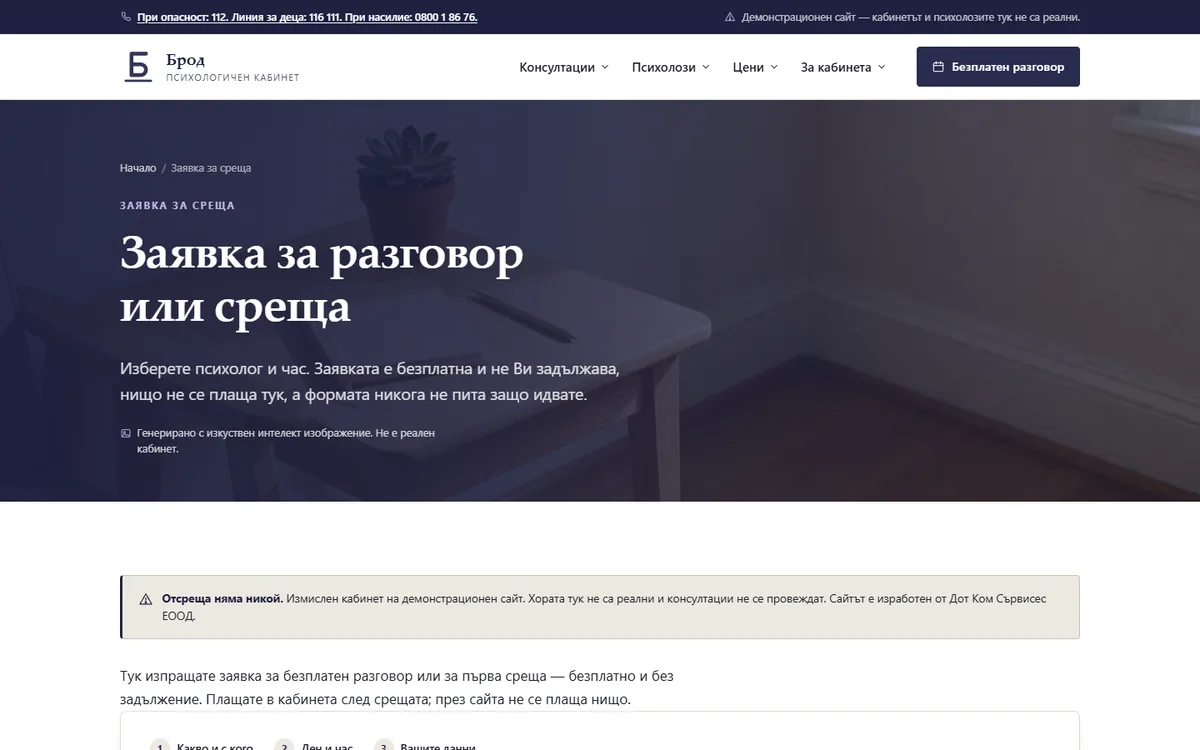
Task: Go to Начало breadcrumb
Action: point(138,168)
